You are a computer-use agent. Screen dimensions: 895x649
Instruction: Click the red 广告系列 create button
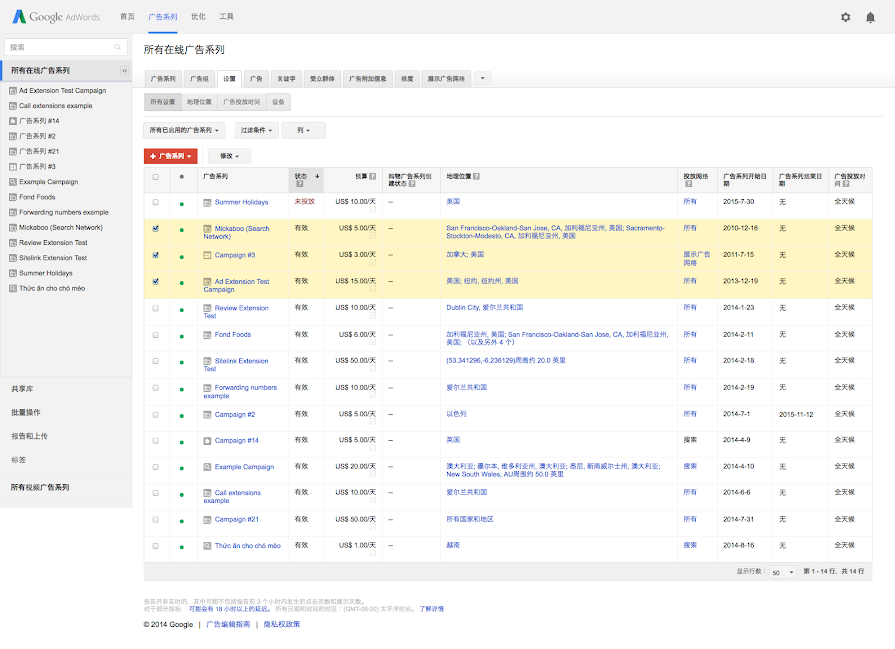pos(170,156)
